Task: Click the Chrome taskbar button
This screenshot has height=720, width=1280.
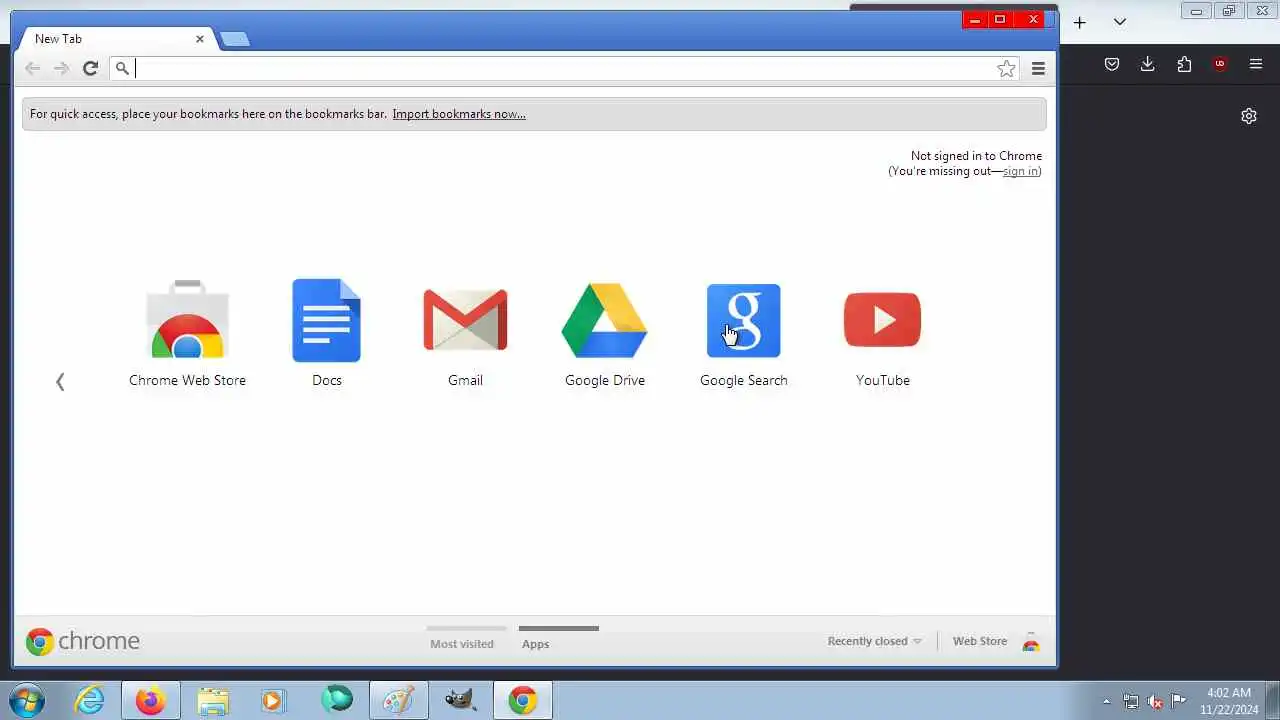Action: pyautogui.click(x=522, y=700)
